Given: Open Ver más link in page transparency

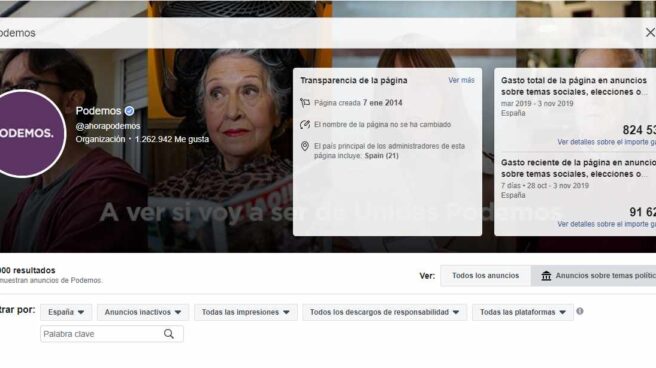Looking at the screenshot, I should [461, 80].
